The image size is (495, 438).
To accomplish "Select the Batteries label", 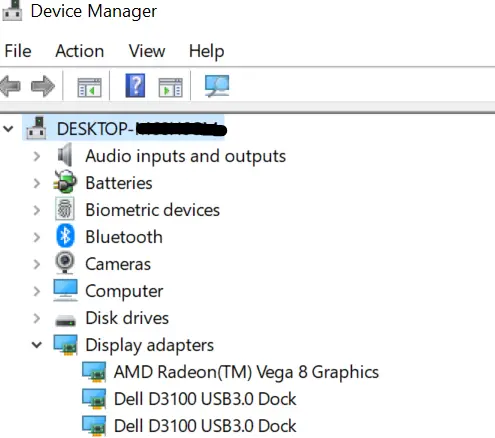I will 119,183.
